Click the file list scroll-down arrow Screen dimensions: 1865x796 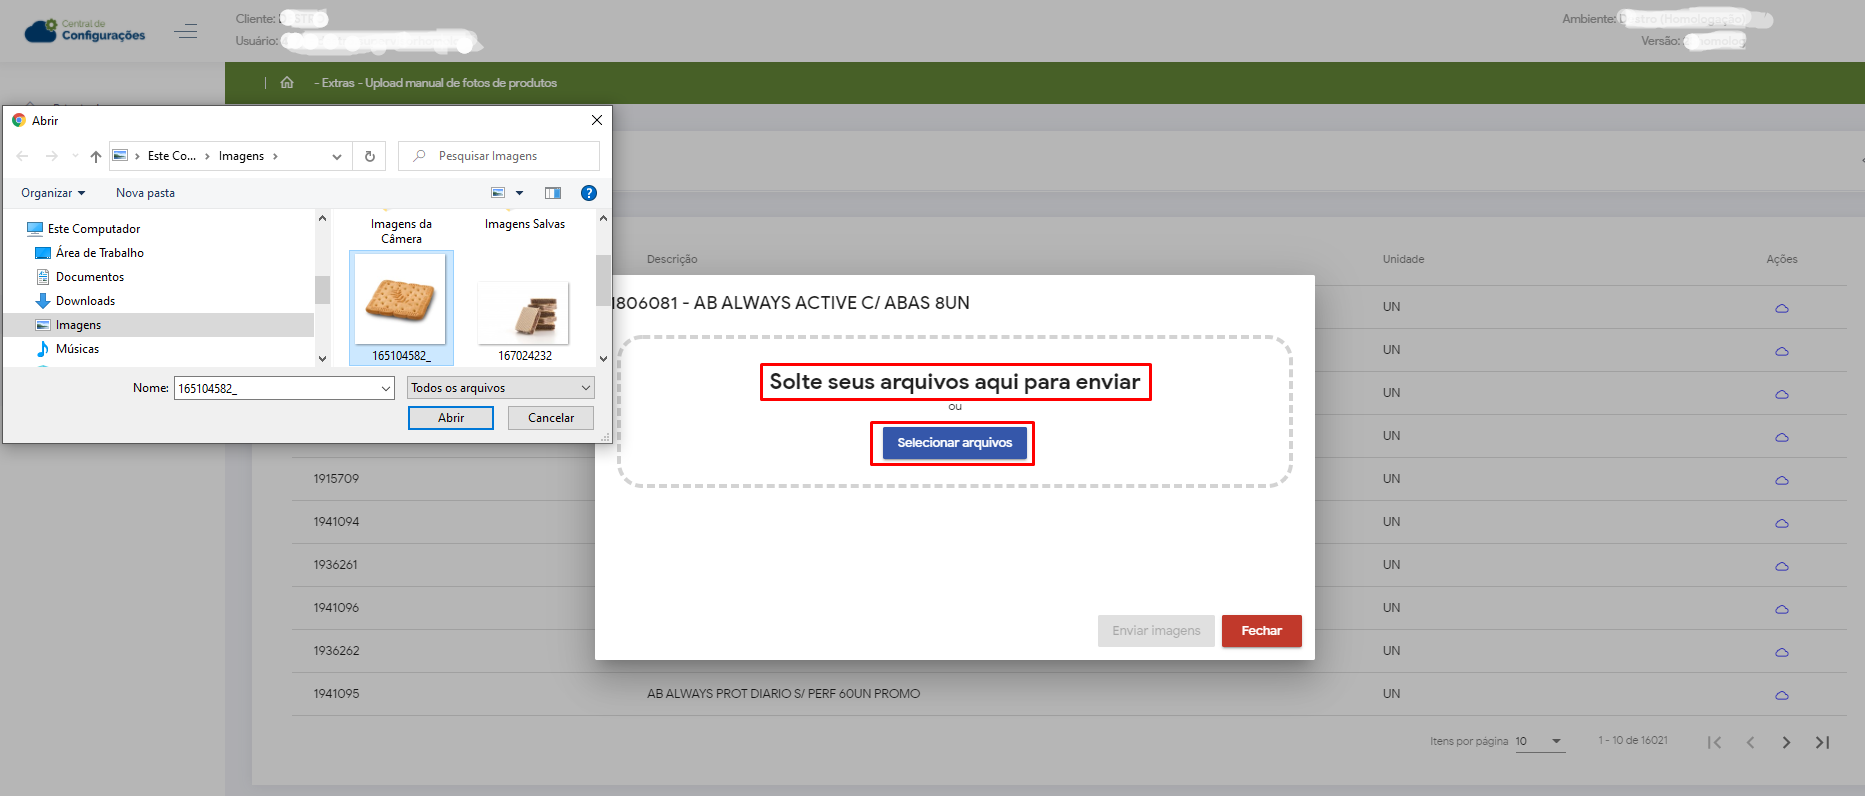pos(603,358)
